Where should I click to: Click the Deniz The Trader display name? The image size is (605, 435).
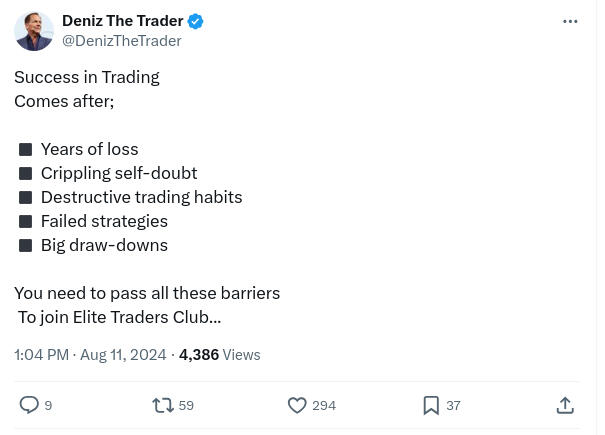tap(123, 21)
